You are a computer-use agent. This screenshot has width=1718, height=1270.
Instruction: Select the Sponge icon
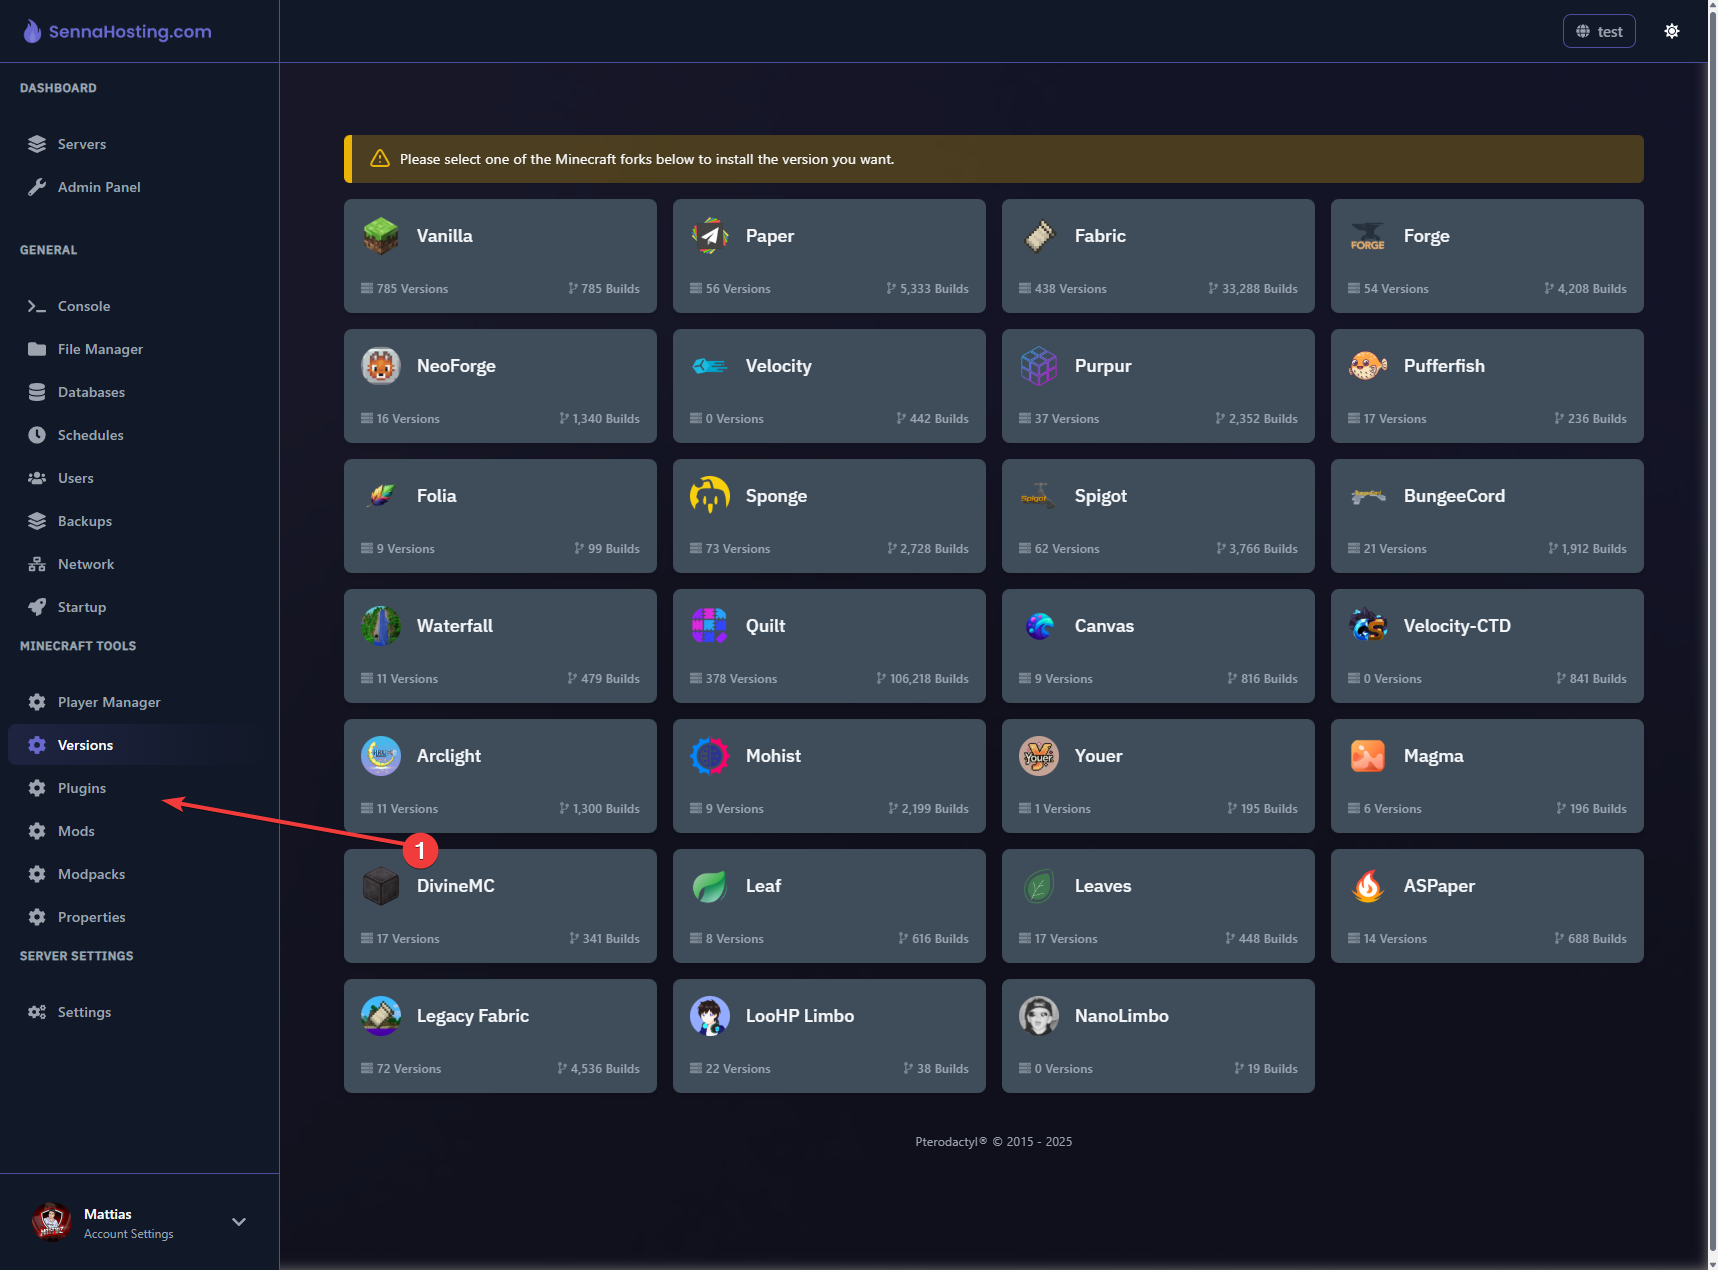(x=709, y=496)
